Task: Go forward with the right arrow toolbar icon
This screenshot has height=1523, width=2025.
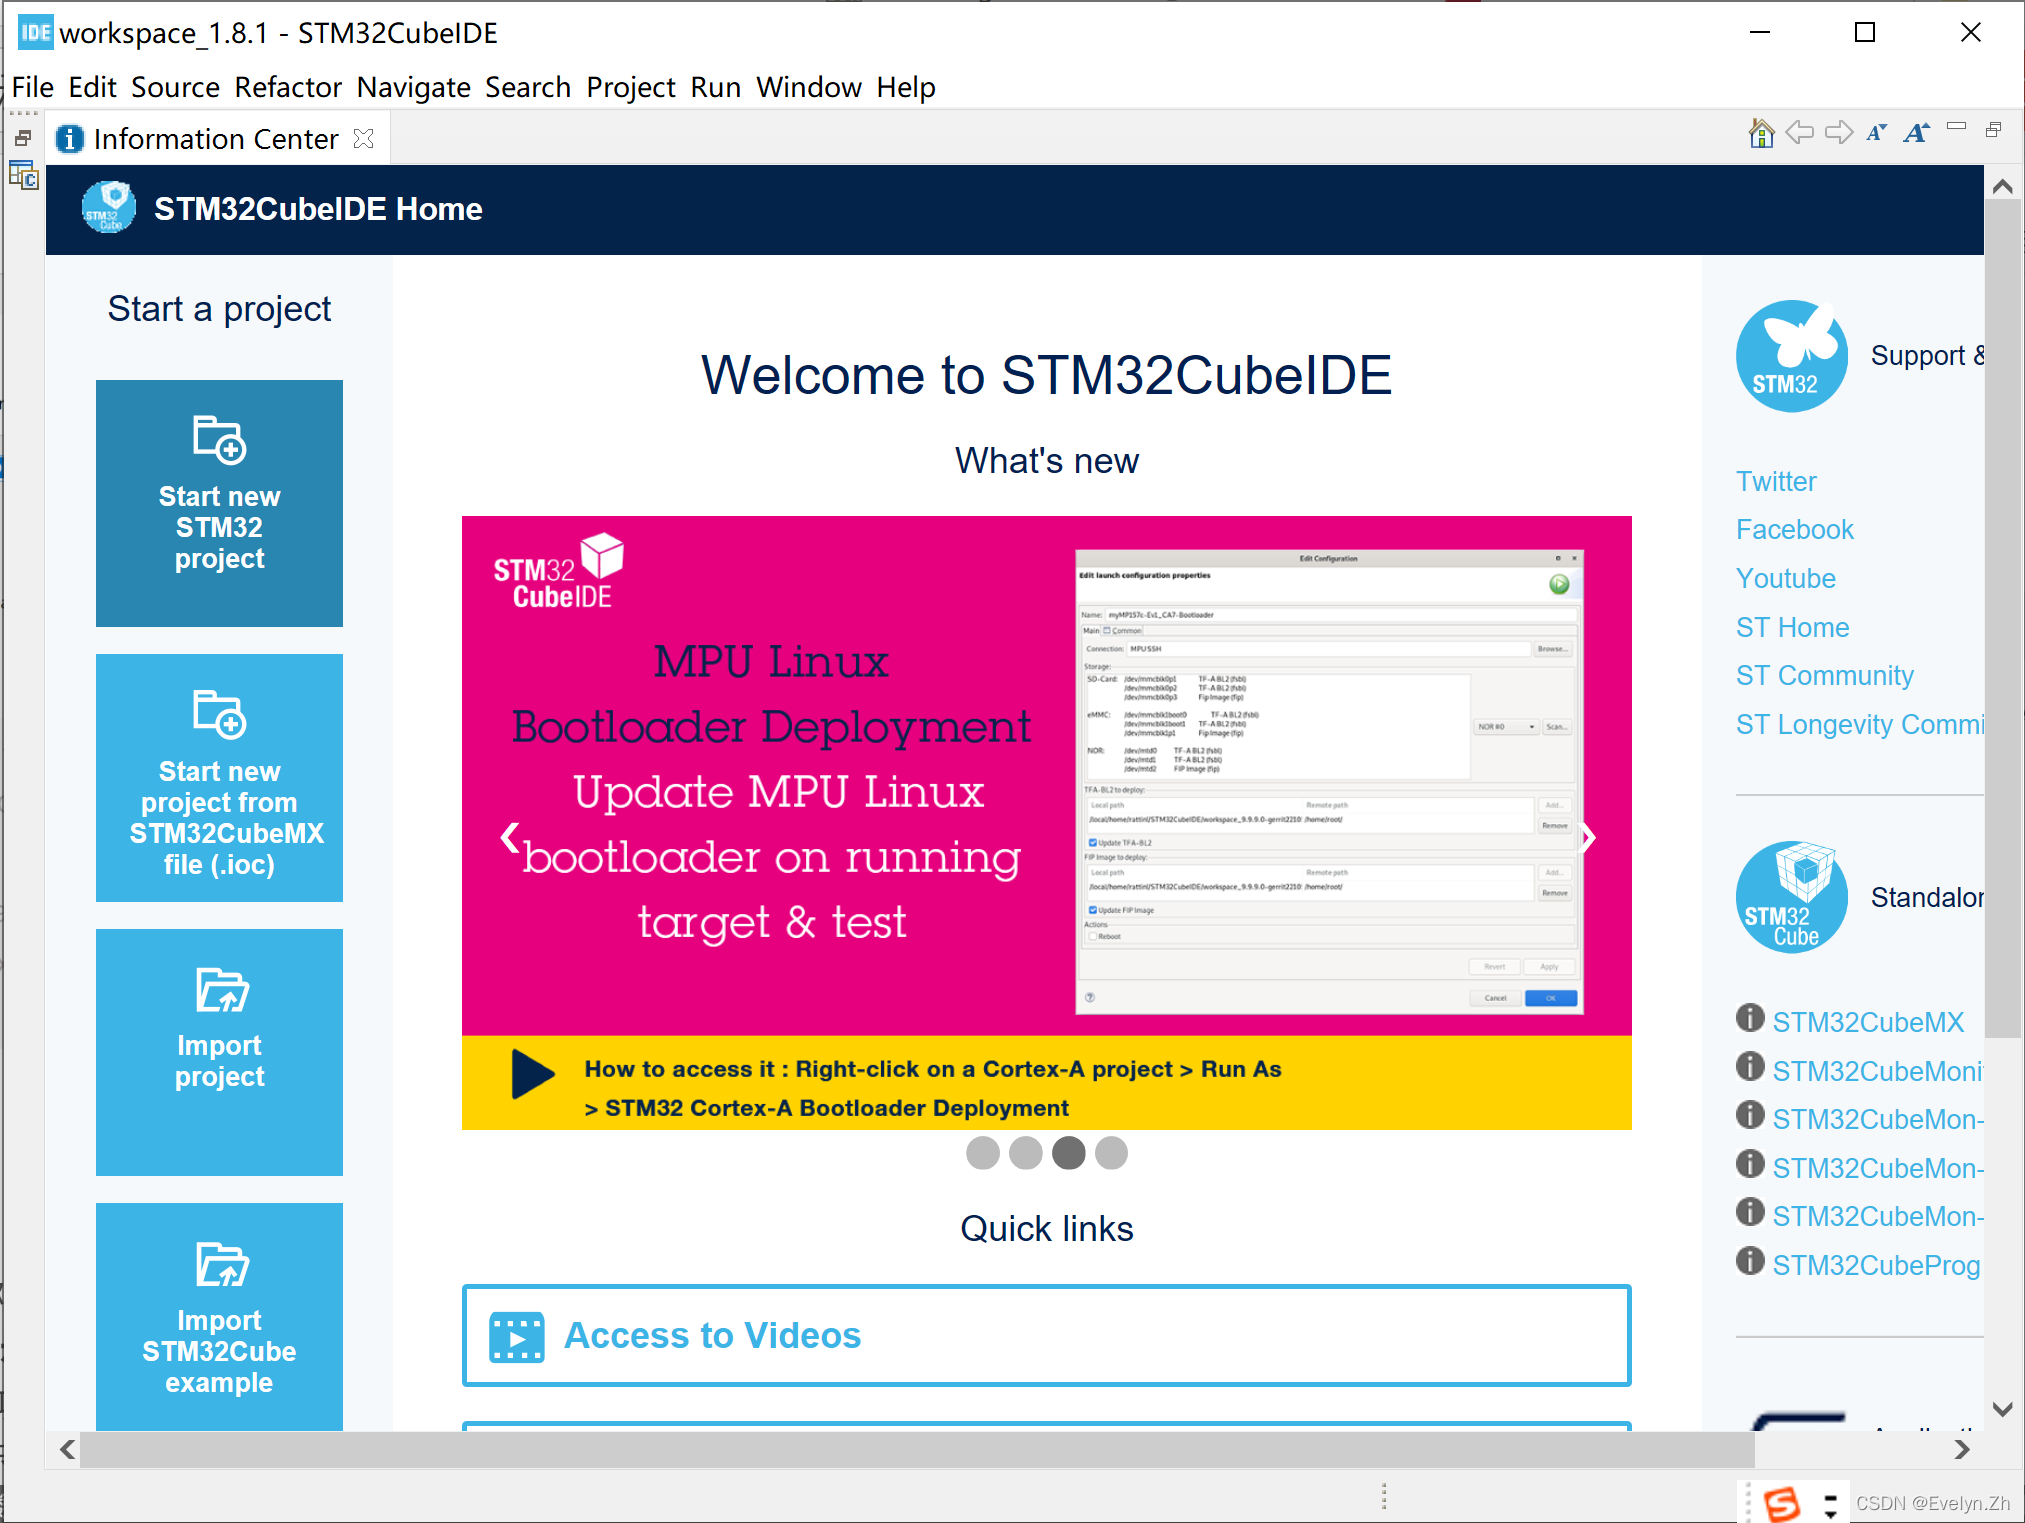Action: coord(1838,133)
